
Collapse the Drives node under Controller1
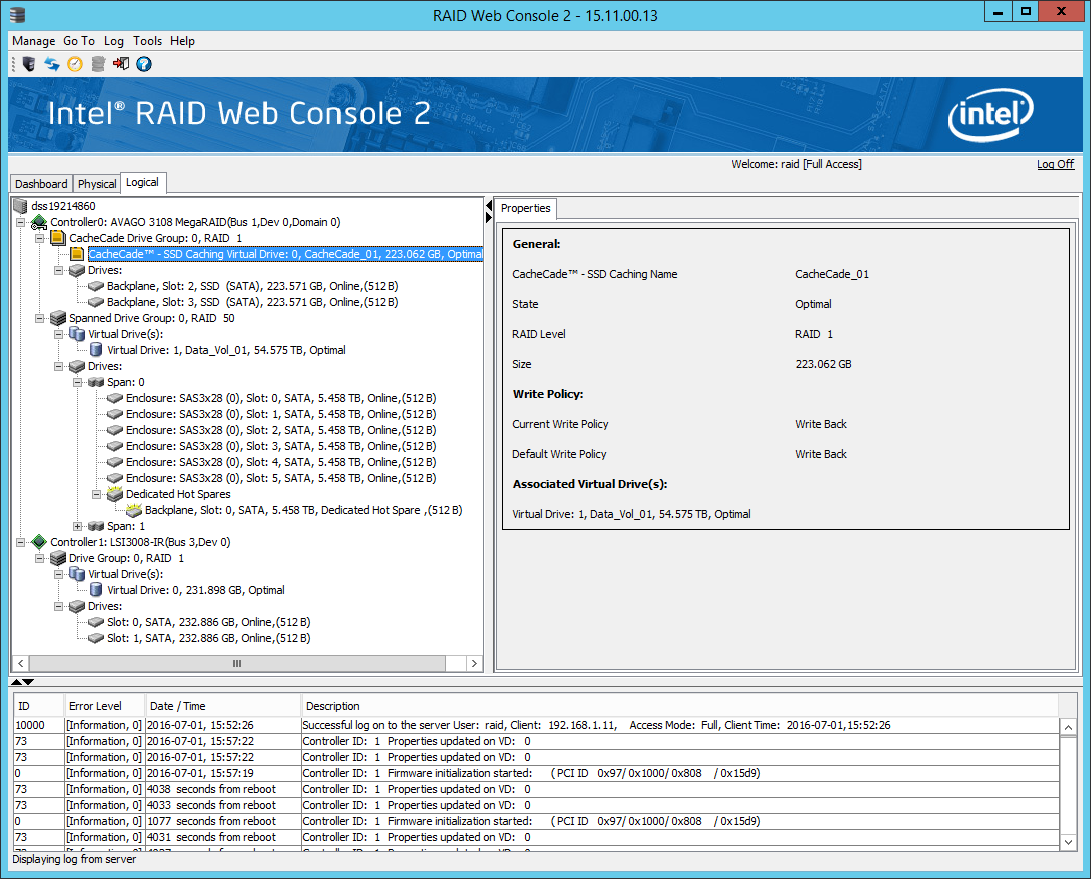(x=58, y=607)
